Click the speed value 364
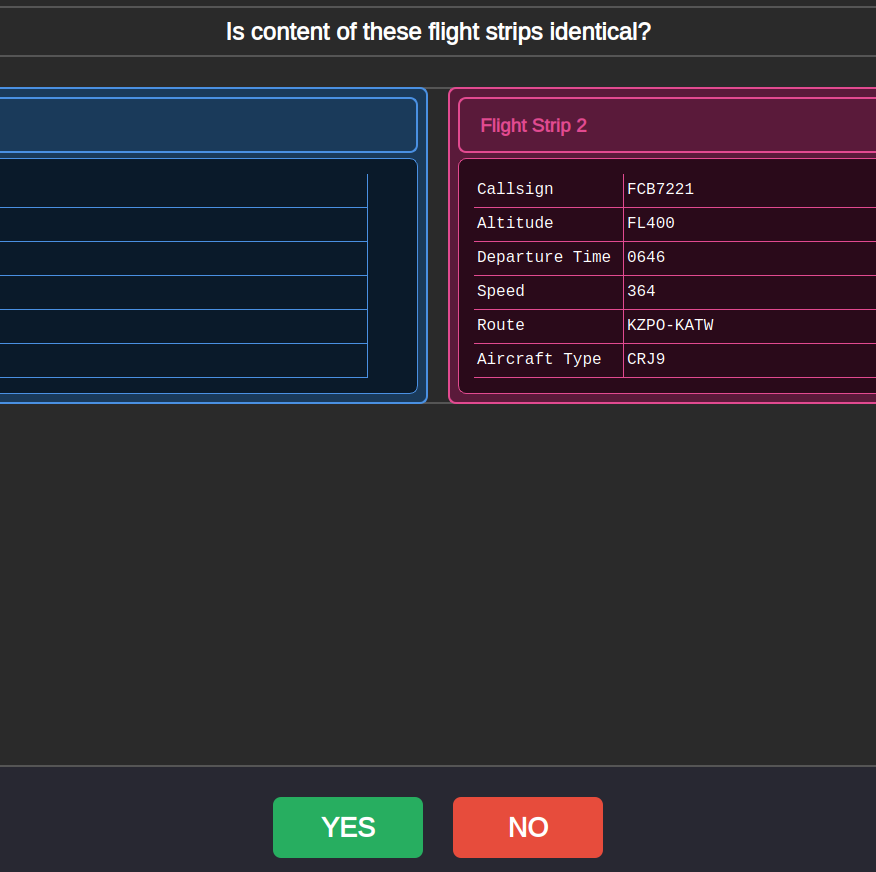The width and height of the screenshot is (876, 872). tap(641, 291)
